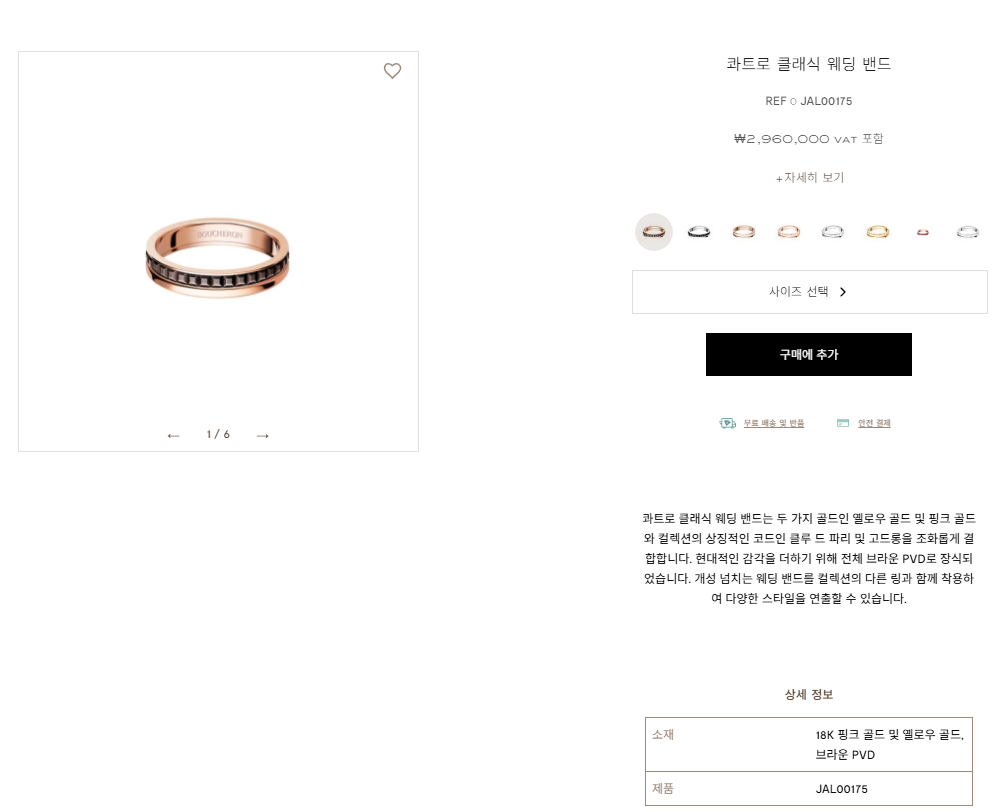The width and height of the screenshot is (992, 812).
Task: Expand +자세히 보기 price details
Action: 809,178
